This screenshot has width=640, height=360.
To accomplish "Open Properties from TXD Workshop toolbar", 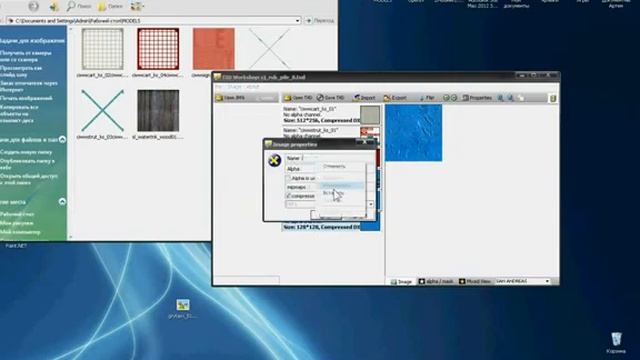I will pos(477,98).
